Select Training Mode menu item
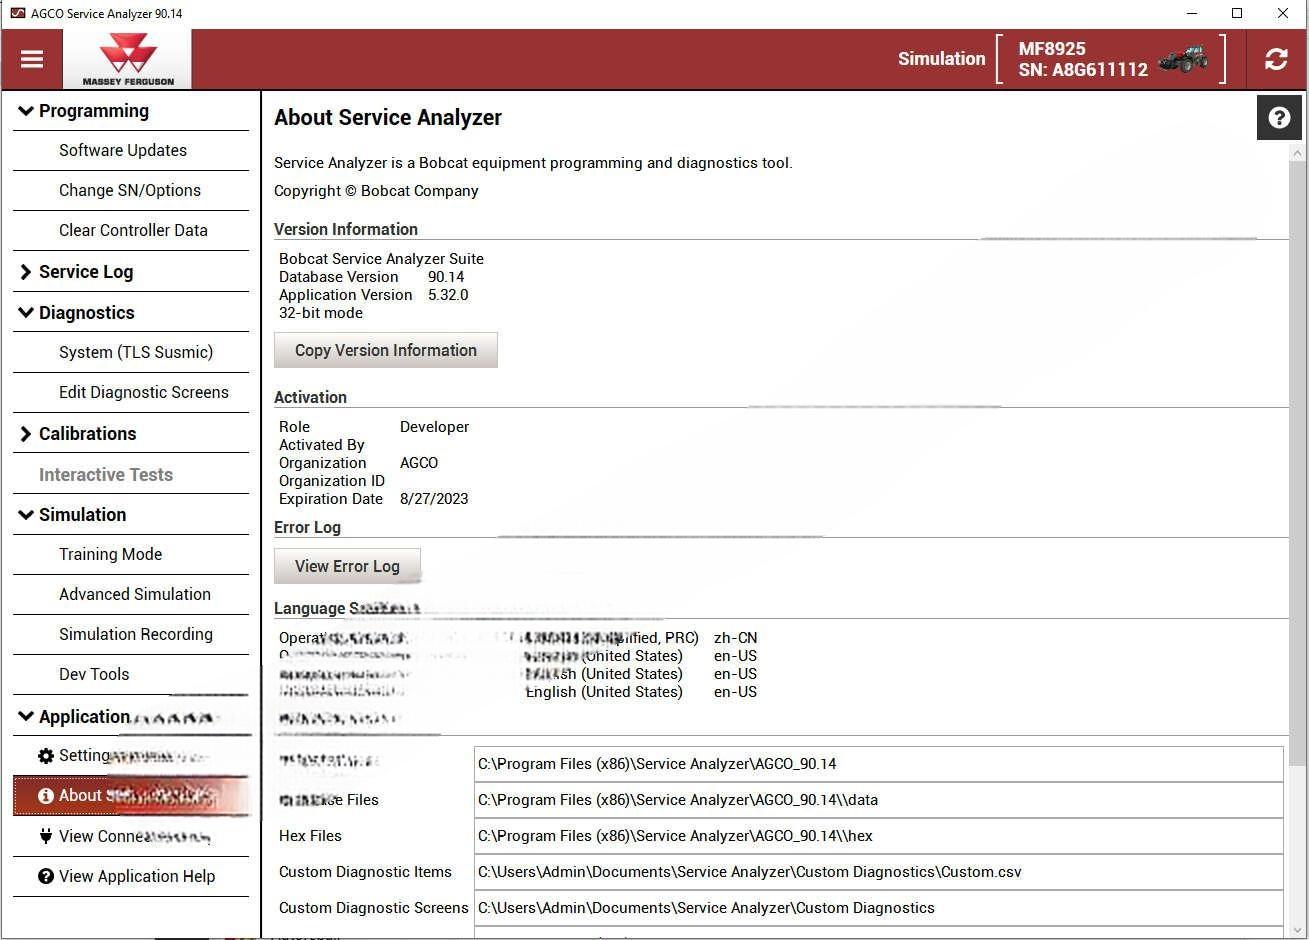 [110, 555]
